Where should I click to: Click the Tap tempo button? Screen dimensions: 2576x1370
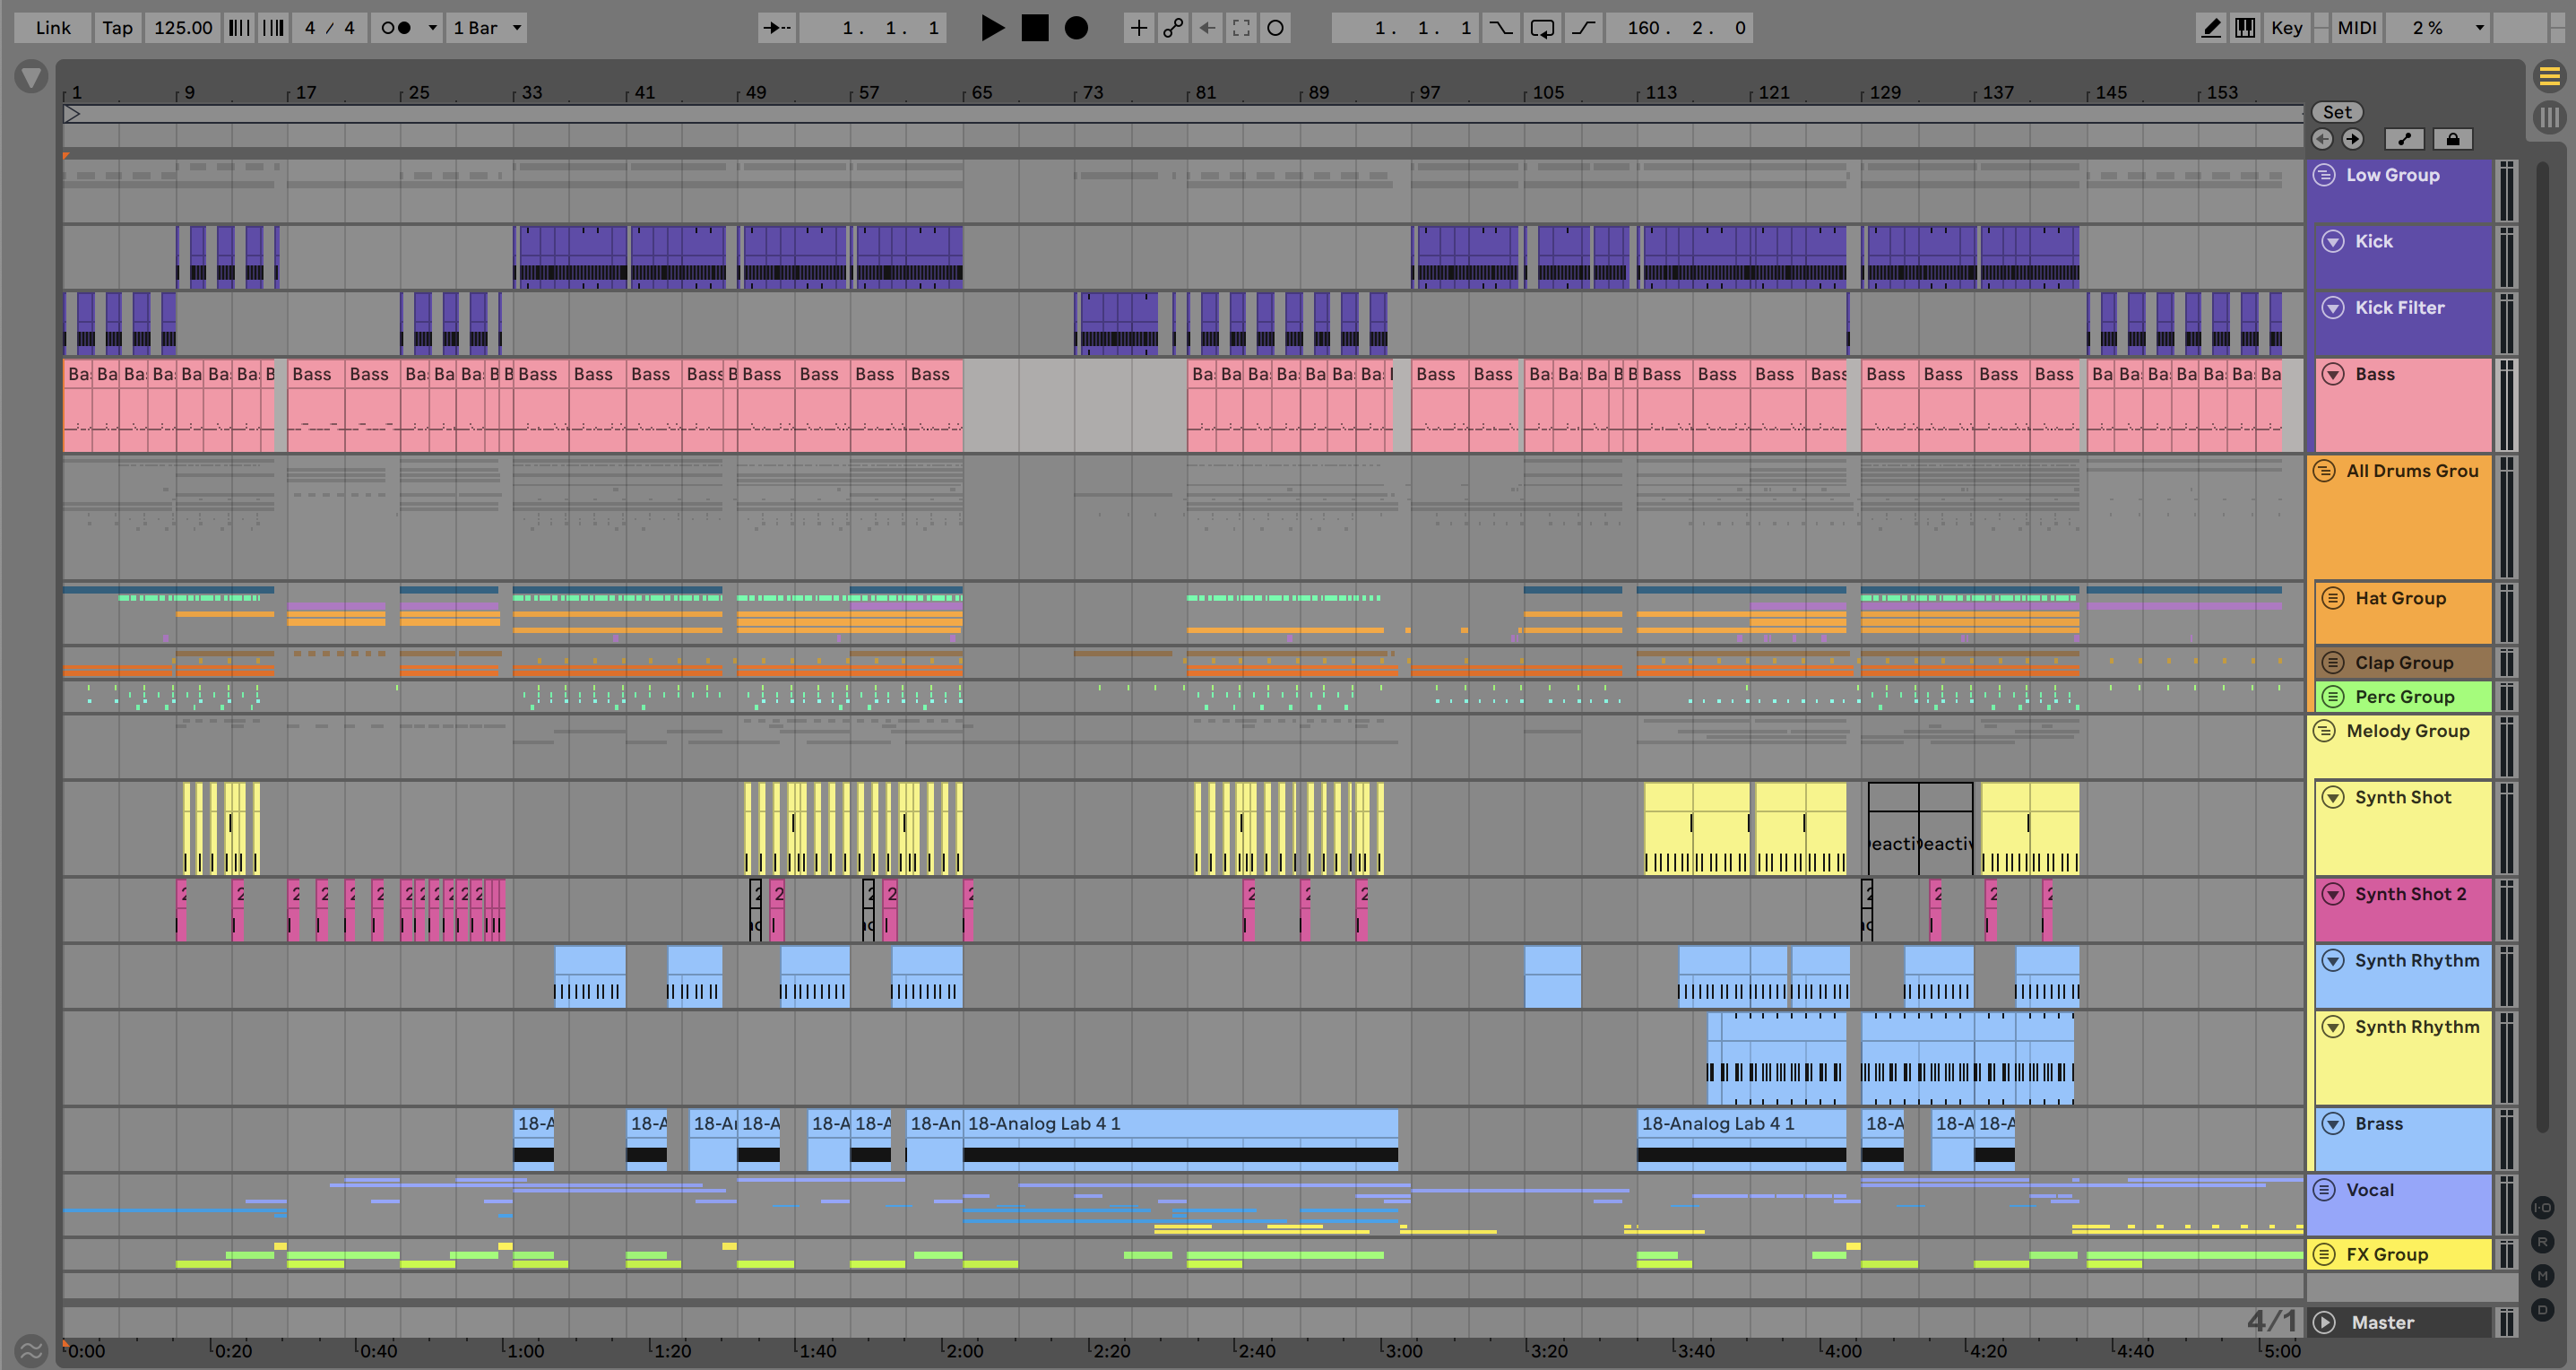coord(117,28)
